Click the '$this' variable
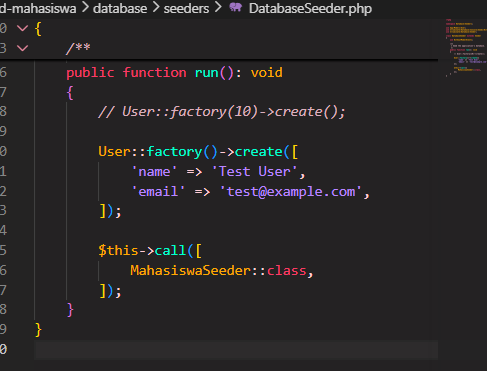Viewport: 487px width, 371px height. coord(118,250)
